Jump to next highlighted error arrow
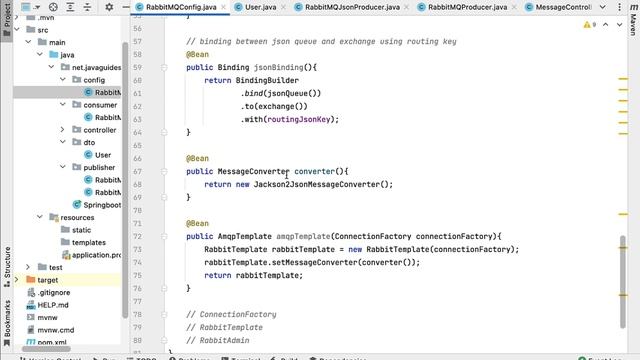Image resolution: width=640 pixels, height=360 pixels. click(x=620, y=25)
